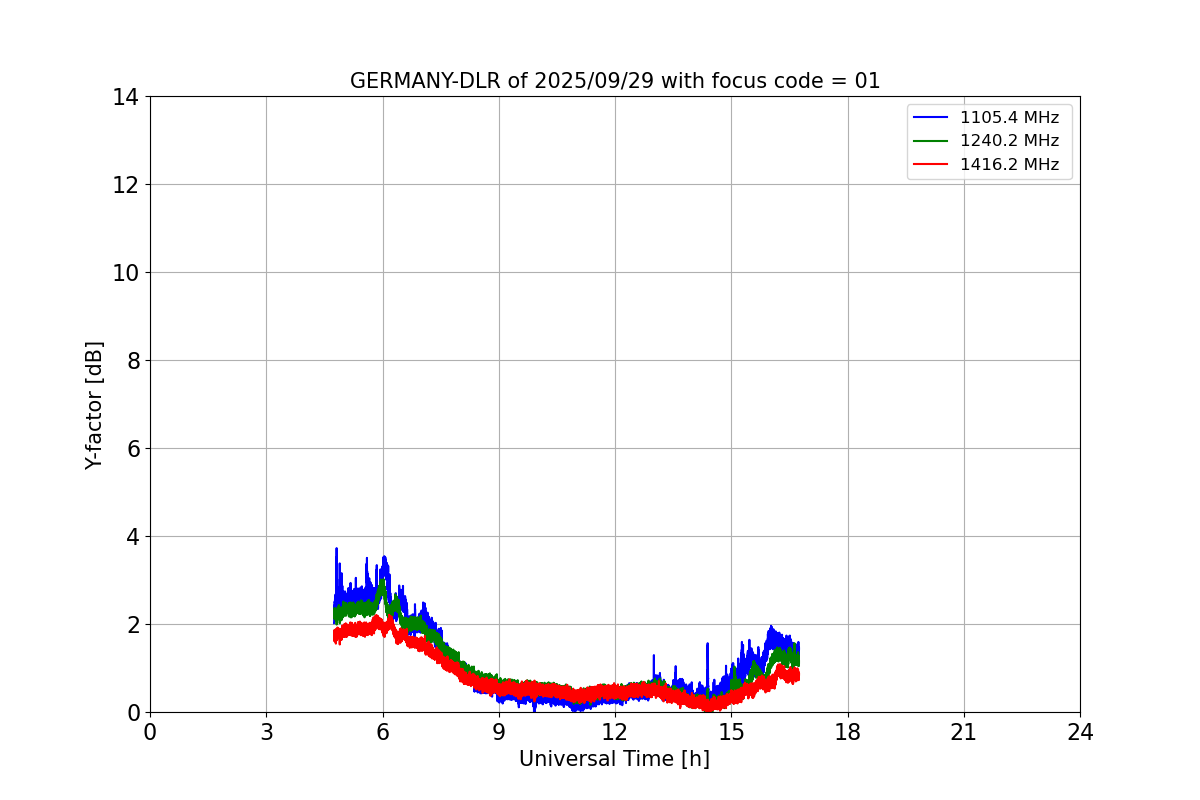
Task: Click the x-axis tick label '18'
Action: pos(848,732)
